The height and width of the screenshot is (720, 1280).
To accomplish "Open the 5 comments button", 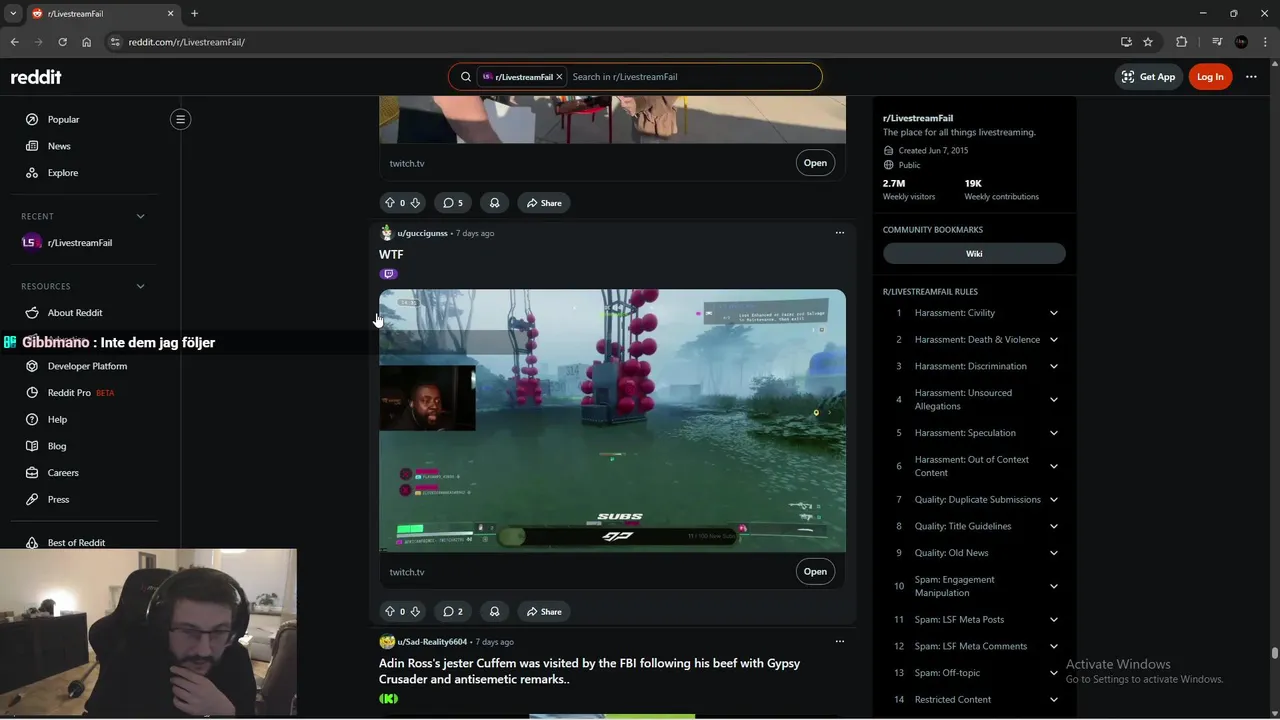I will 453,203.
